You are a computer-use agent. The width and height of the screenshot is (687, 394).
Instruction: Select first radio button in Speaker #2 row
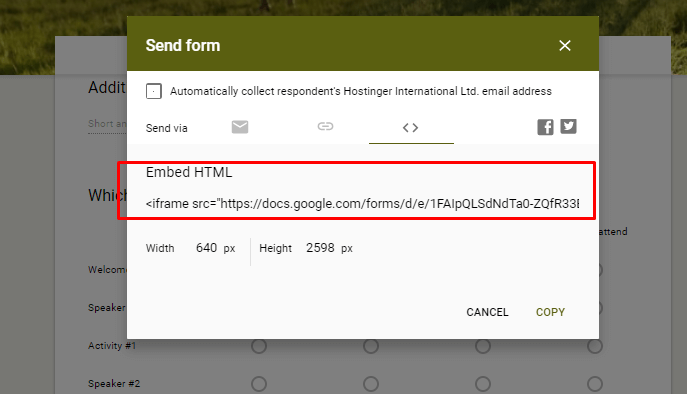click(259, 384)
